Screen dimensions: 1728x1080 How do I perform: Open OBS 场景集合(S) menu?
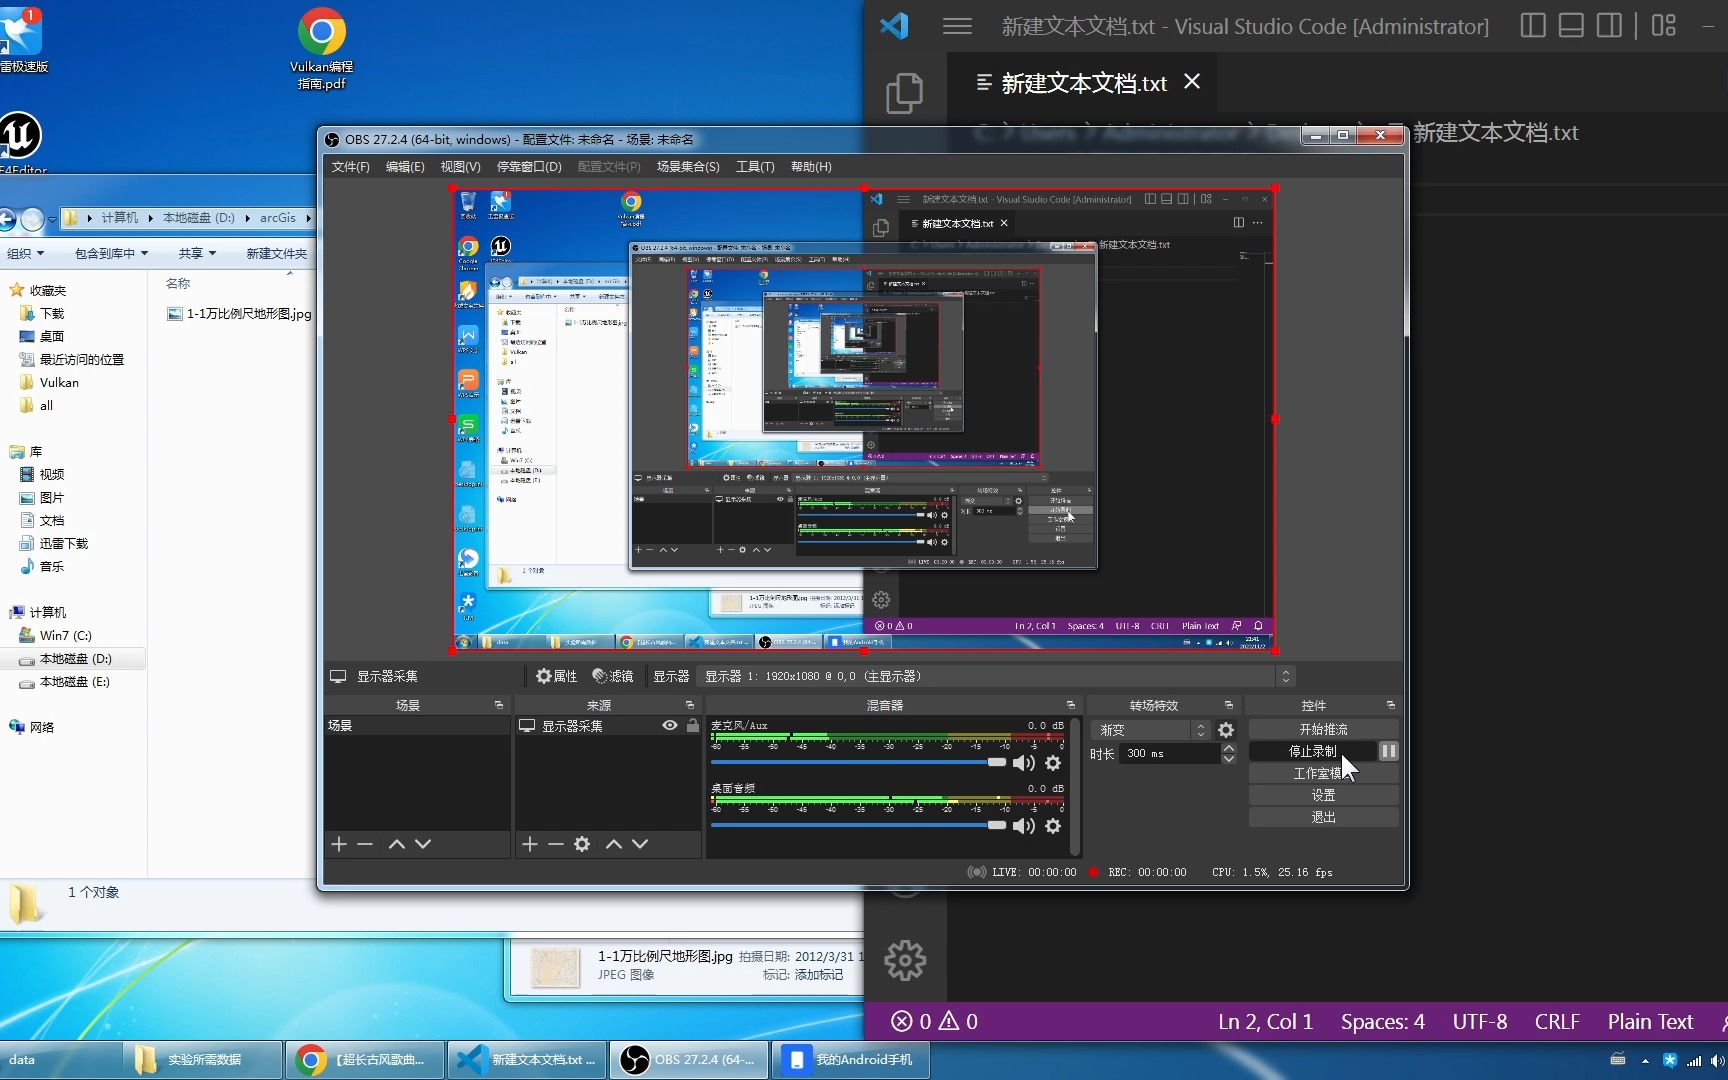tap(688, 167)
